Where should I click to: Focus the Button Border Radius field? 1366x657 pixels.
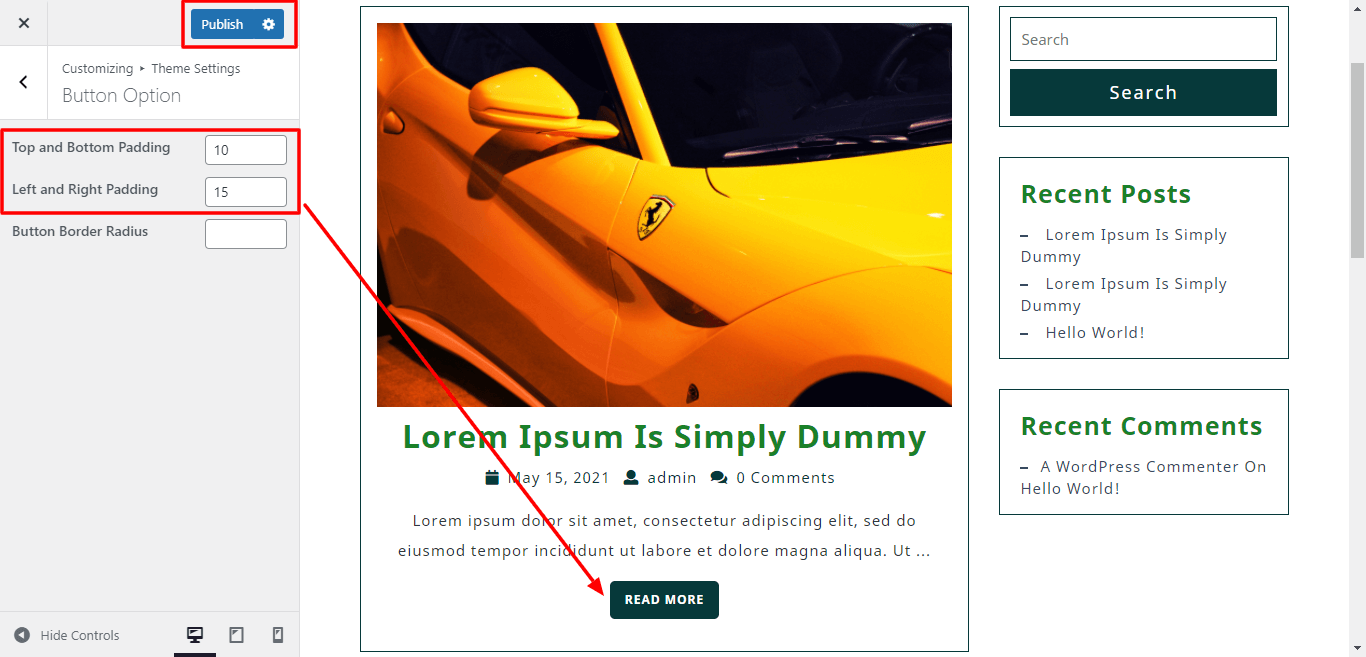[x=246, y=234]
